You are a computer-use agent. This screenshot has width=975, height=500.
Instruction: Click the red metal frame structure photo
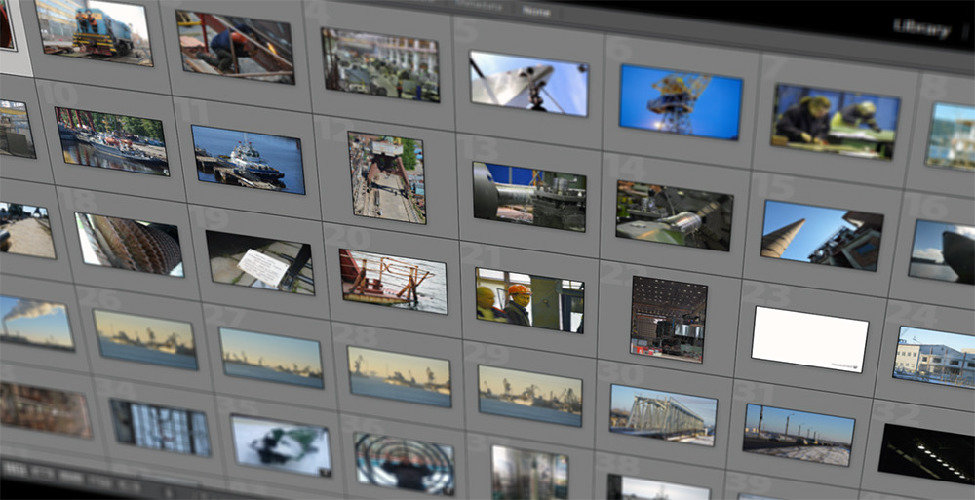click(392, 281)
